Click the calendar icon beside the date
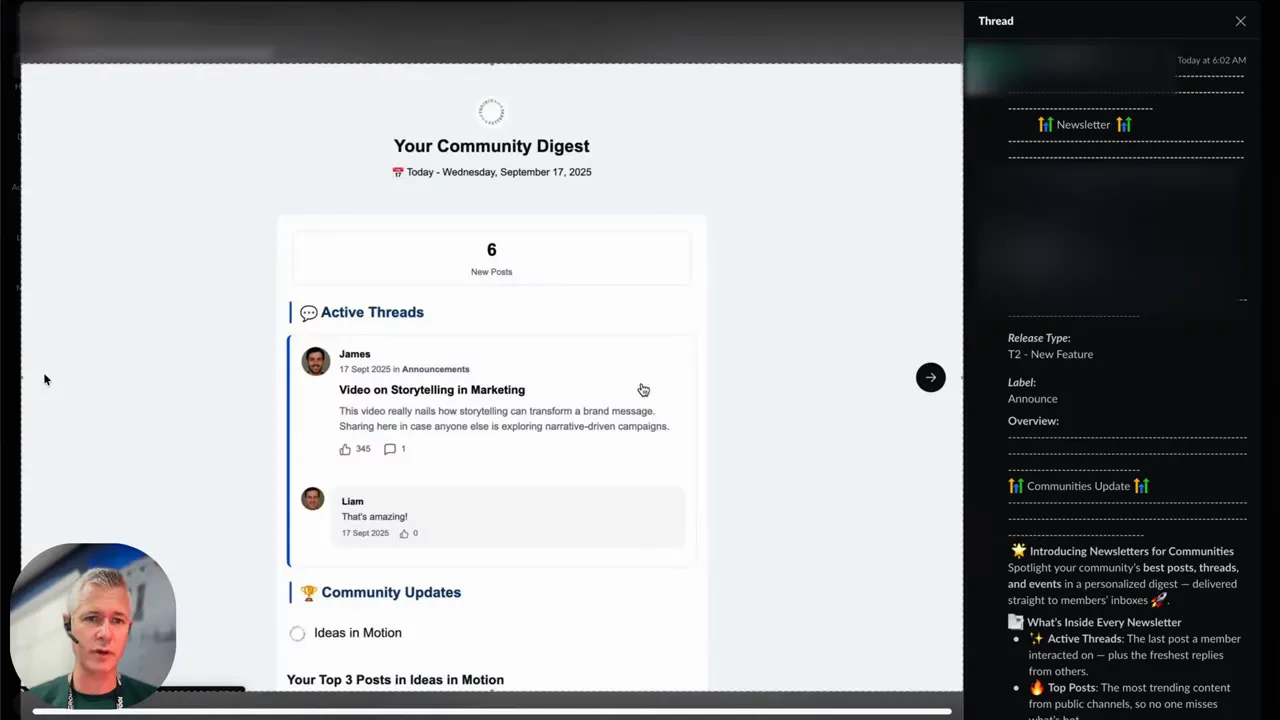Screen dimensions: 1280x720 pos(398,172)
